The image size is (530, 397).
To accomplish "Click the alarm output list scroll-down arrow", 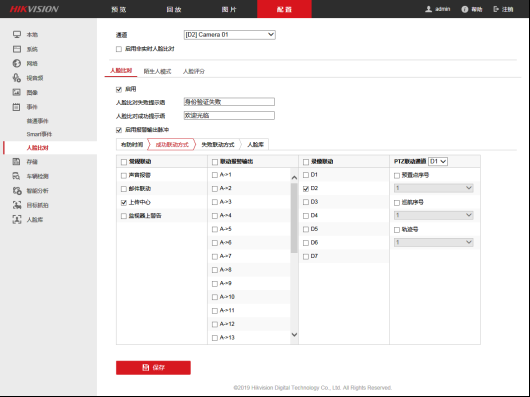I will click(294, 335).
